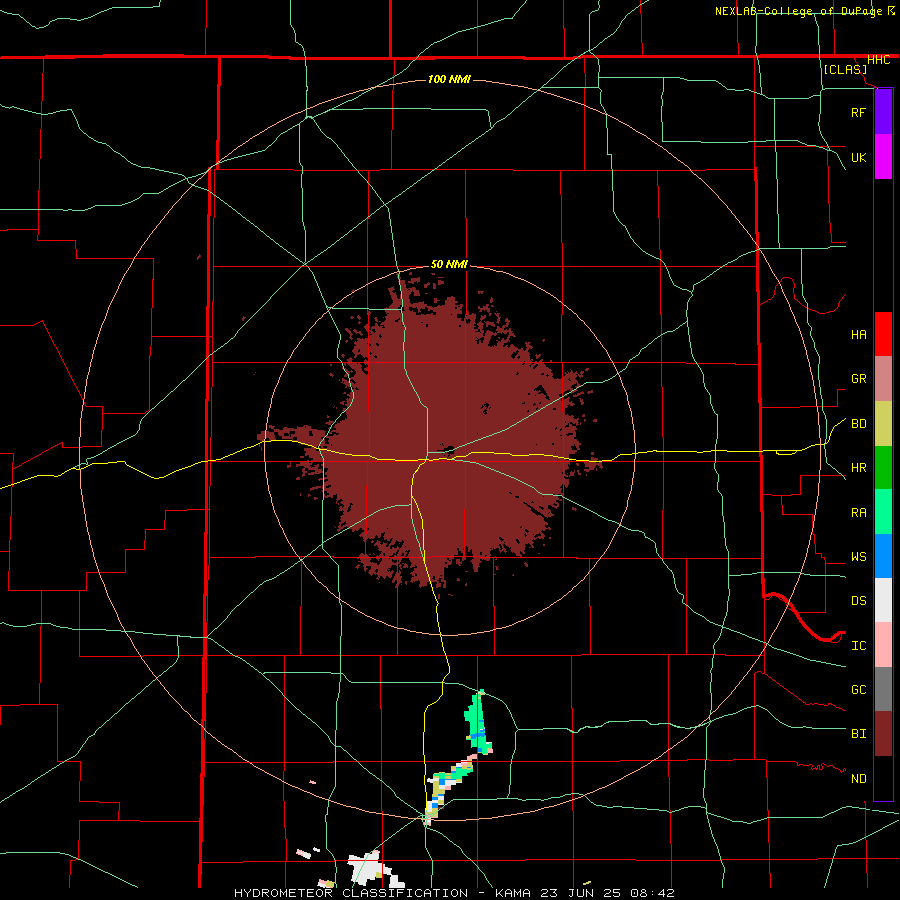The height and width of the screenshot is (900, 900).
Task: Click the GR legend label
Action: 858,379
